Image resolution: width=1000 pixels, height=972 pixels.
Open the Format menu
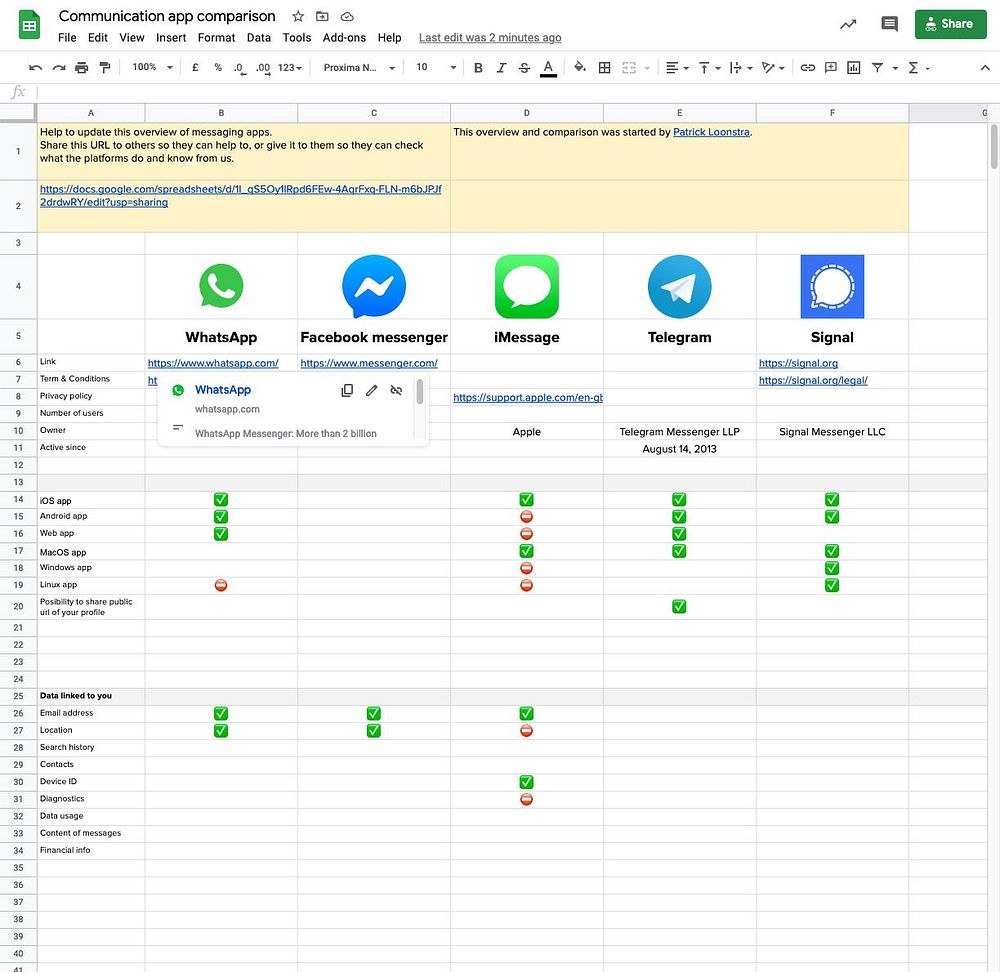click(x=216, y=38)
